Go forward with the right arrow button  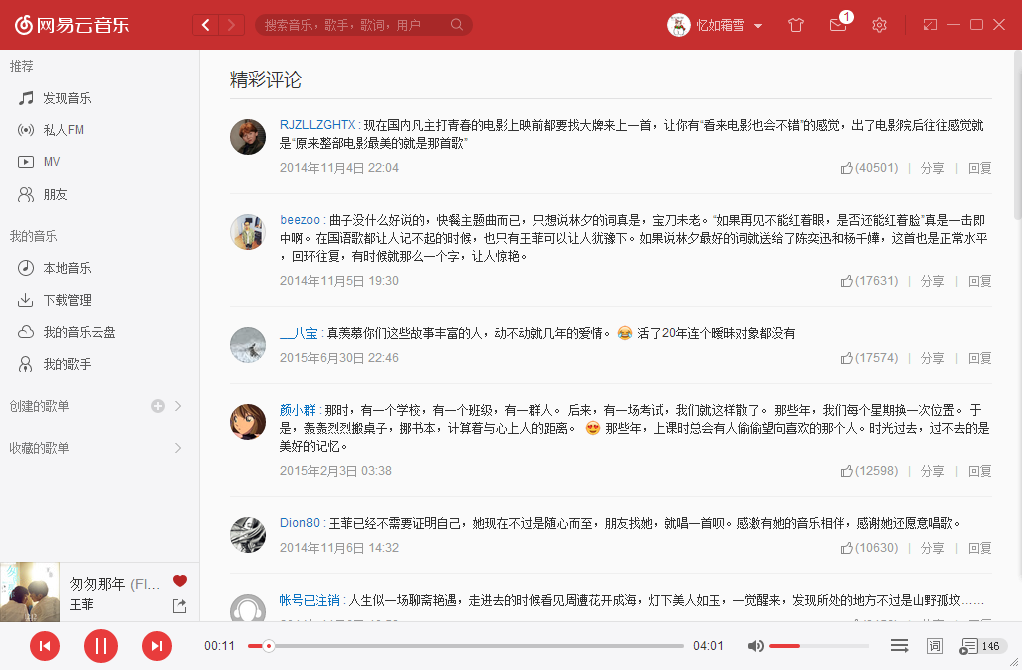(x=231, y=25)
